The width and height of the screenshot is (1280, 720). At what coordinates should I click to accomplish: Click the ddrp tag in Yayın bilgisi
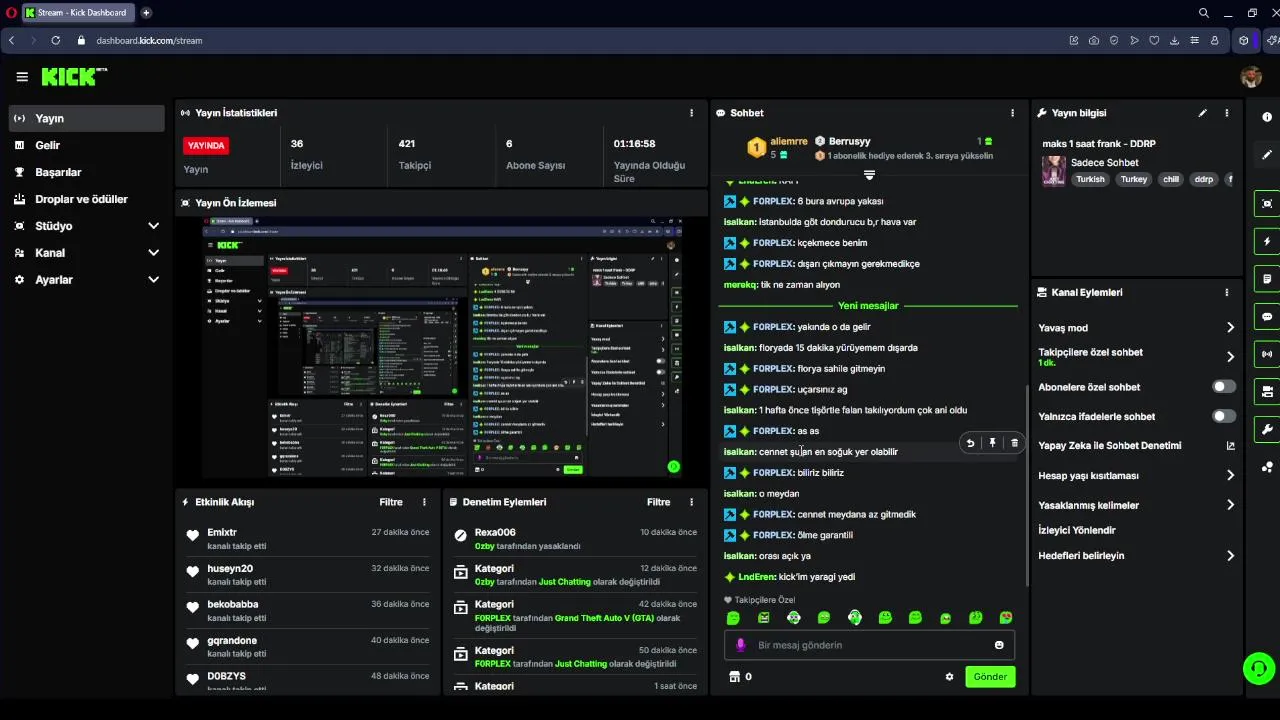[x=1203, y=180]
